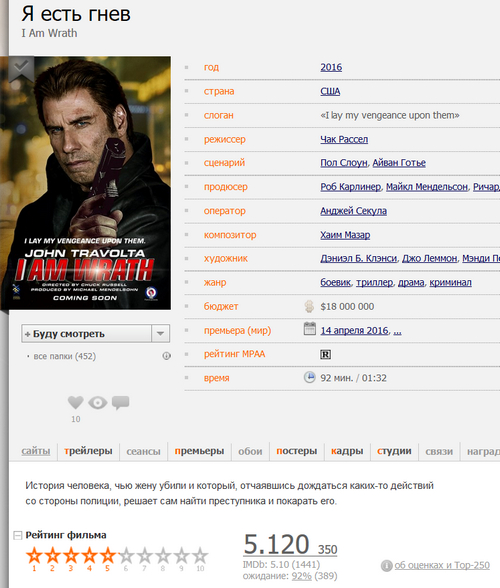Click the speech bubble comment icon

[x=120, y=403]
